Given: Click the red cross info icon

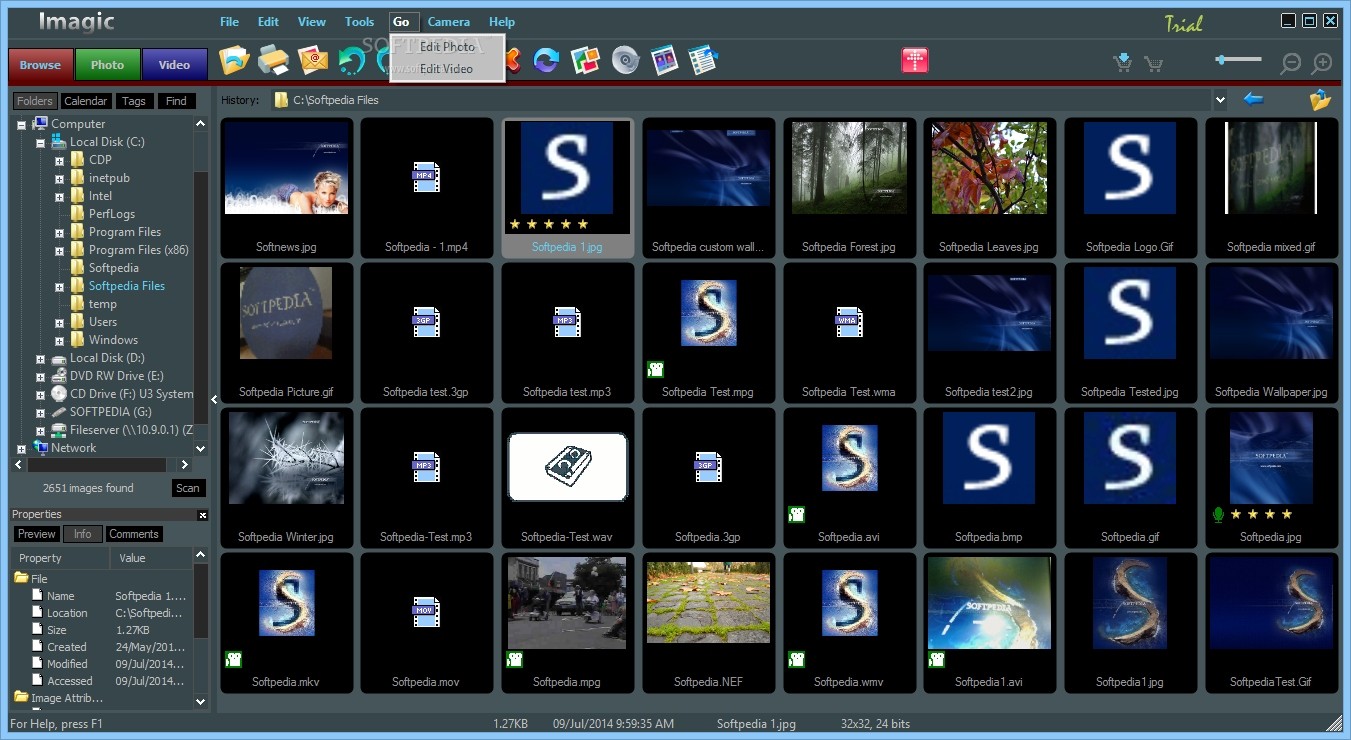Looking at the screenshot, I should click(914, 60).
